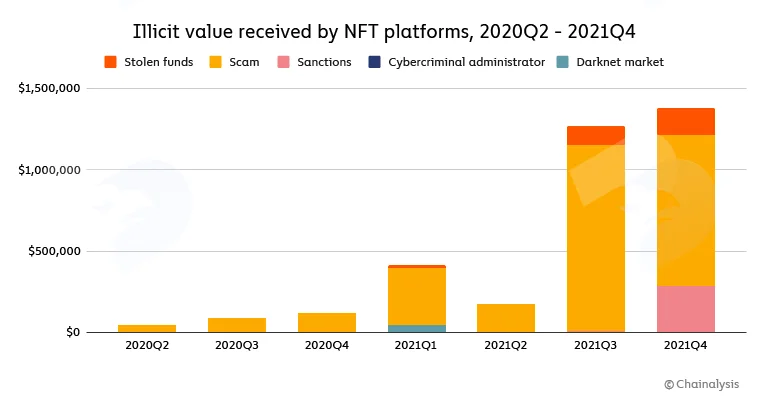Select the 2020Q4 scam bar

[x=326, y=323]
